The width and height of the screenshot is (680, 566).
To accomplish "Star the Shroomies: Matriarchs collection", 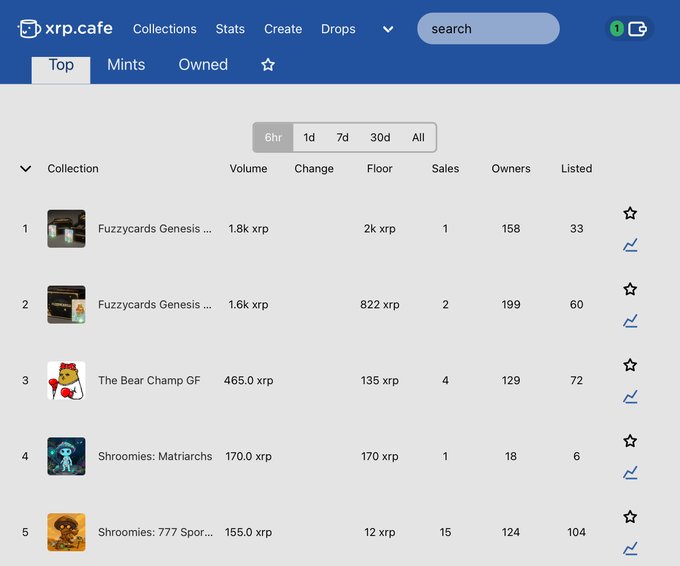I will coord(630,441).
